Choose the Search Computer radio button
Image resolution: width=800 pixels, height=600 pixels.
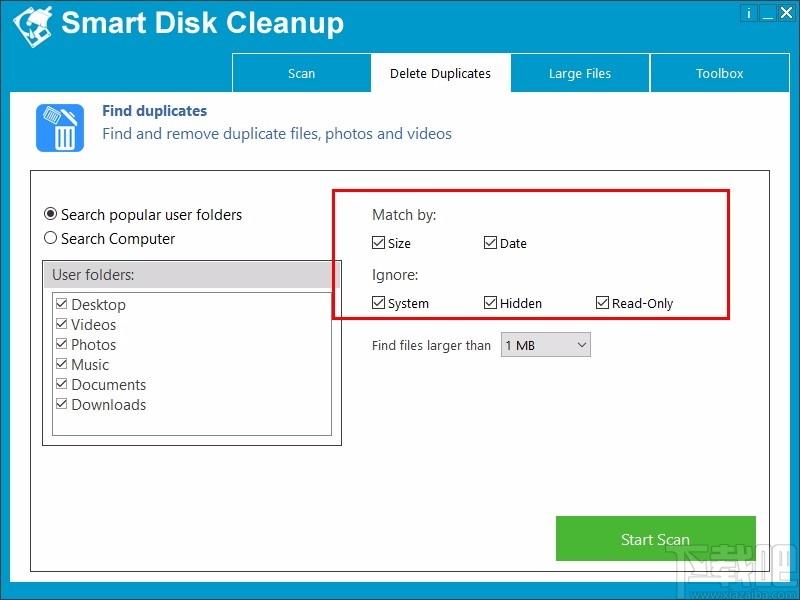click(x=110, y=238)
